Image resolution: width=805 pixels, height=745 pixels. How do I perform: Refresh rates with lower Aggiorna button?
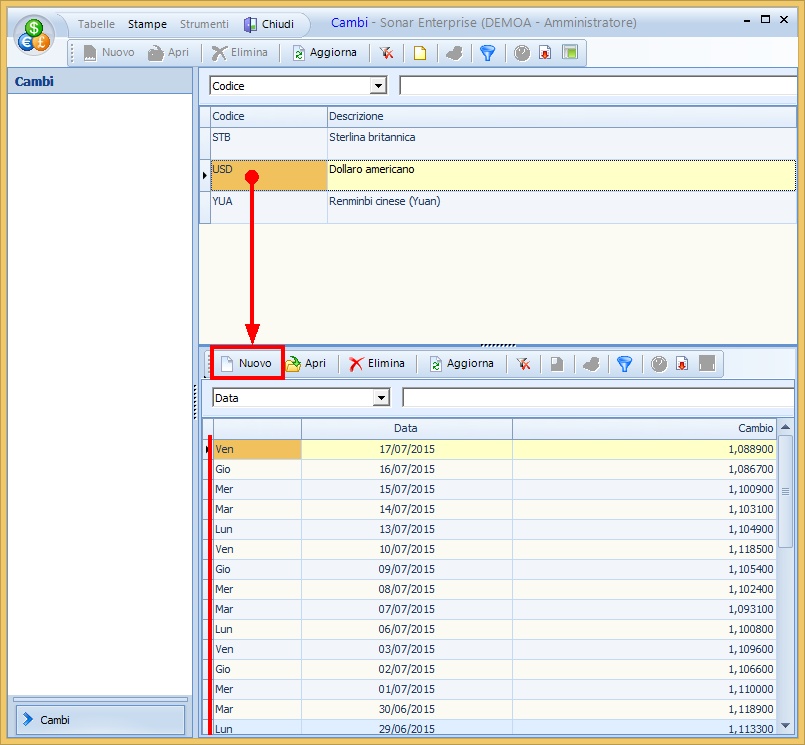tap(461, 364)
